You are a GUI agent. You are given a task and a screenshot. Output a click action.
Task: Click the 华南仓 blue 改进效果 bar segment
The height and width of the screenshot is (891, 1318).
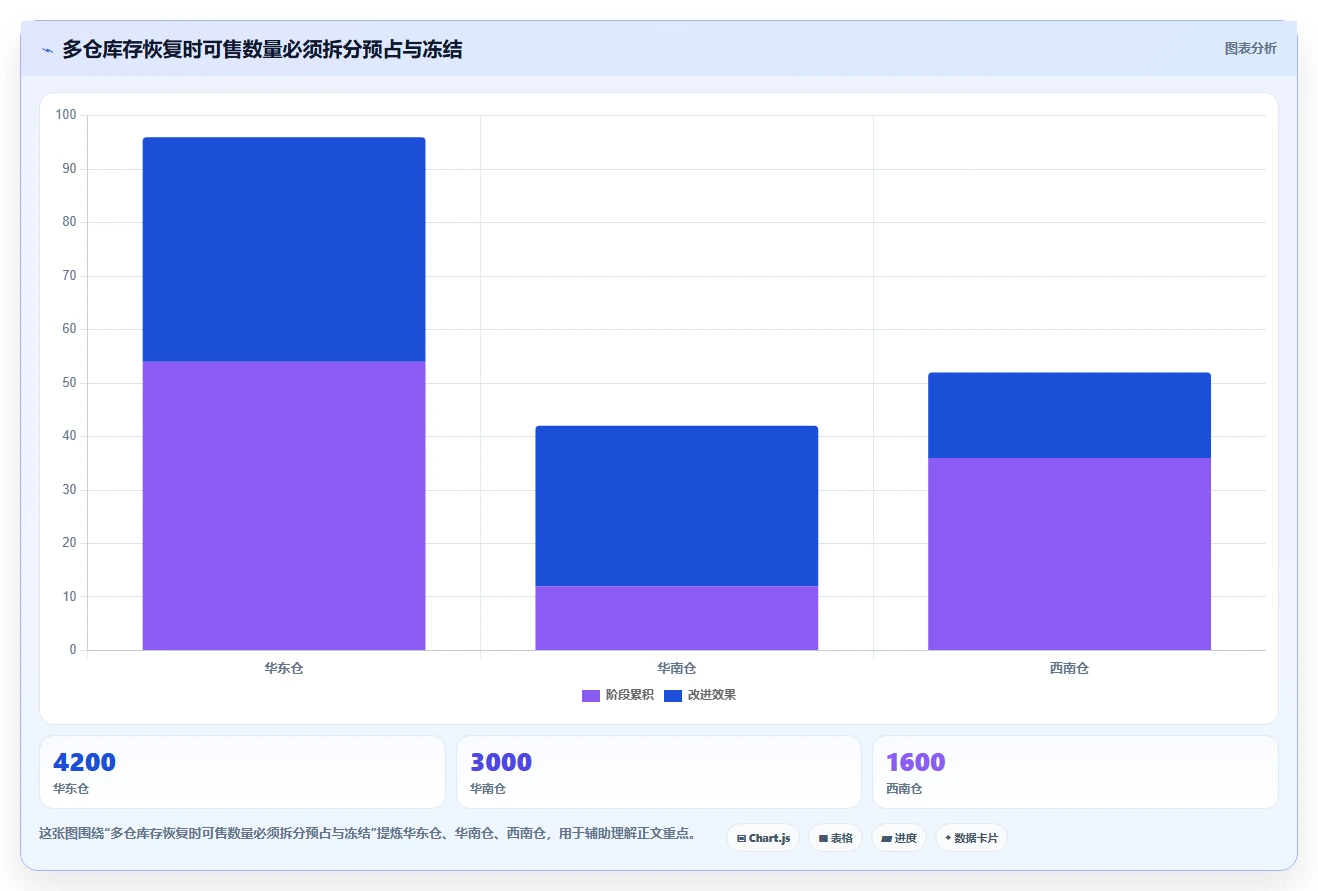677,506
